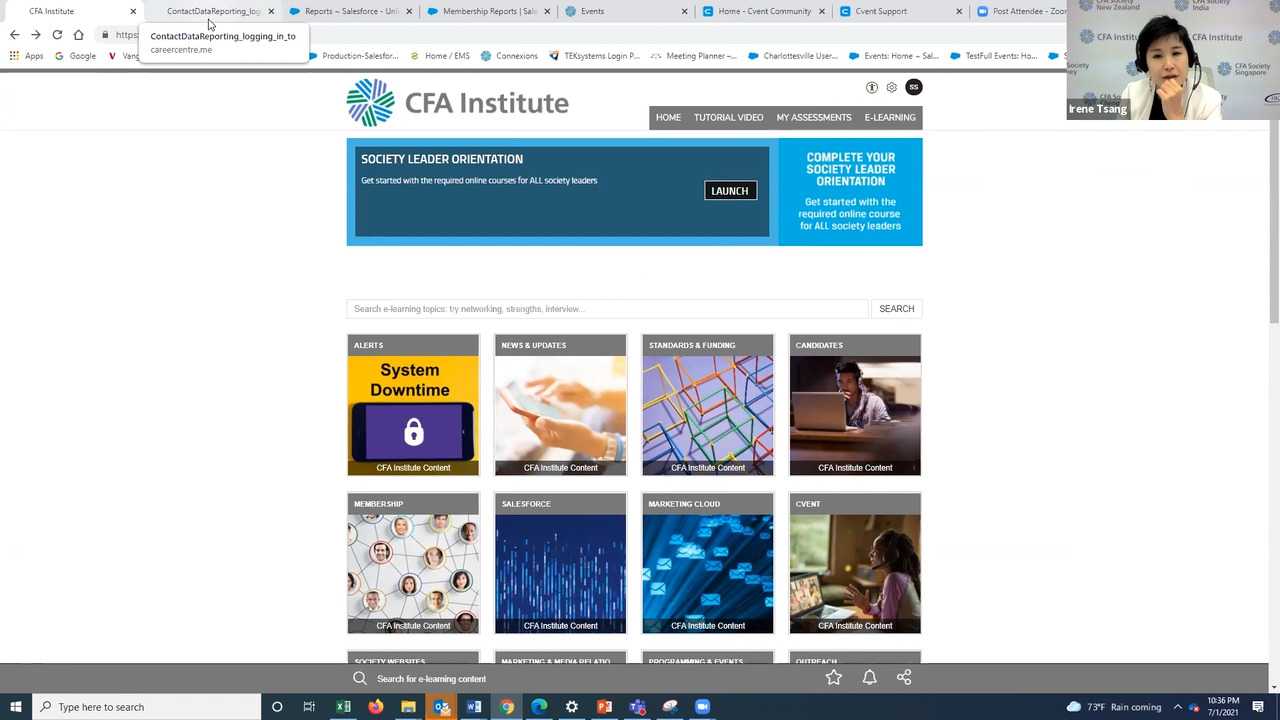1280x720 pixels.
Task: Go to the HOME menu item
Action: coord(668,118)
